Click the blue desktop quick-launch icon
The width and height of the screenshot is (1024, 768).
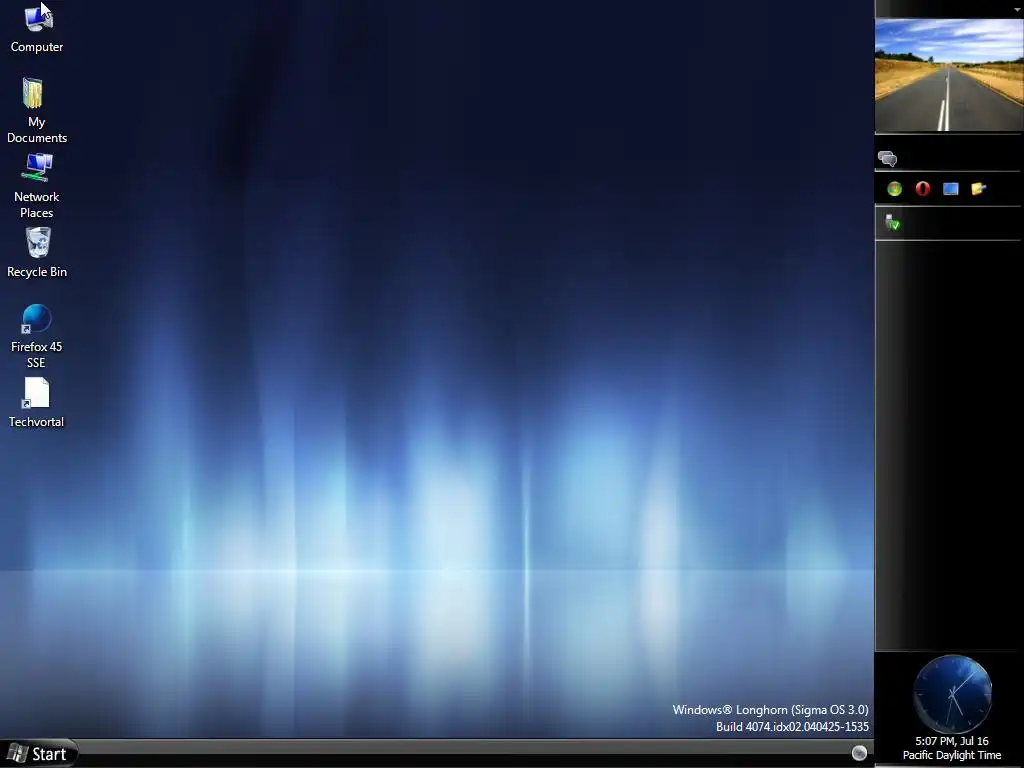[951, 189]
